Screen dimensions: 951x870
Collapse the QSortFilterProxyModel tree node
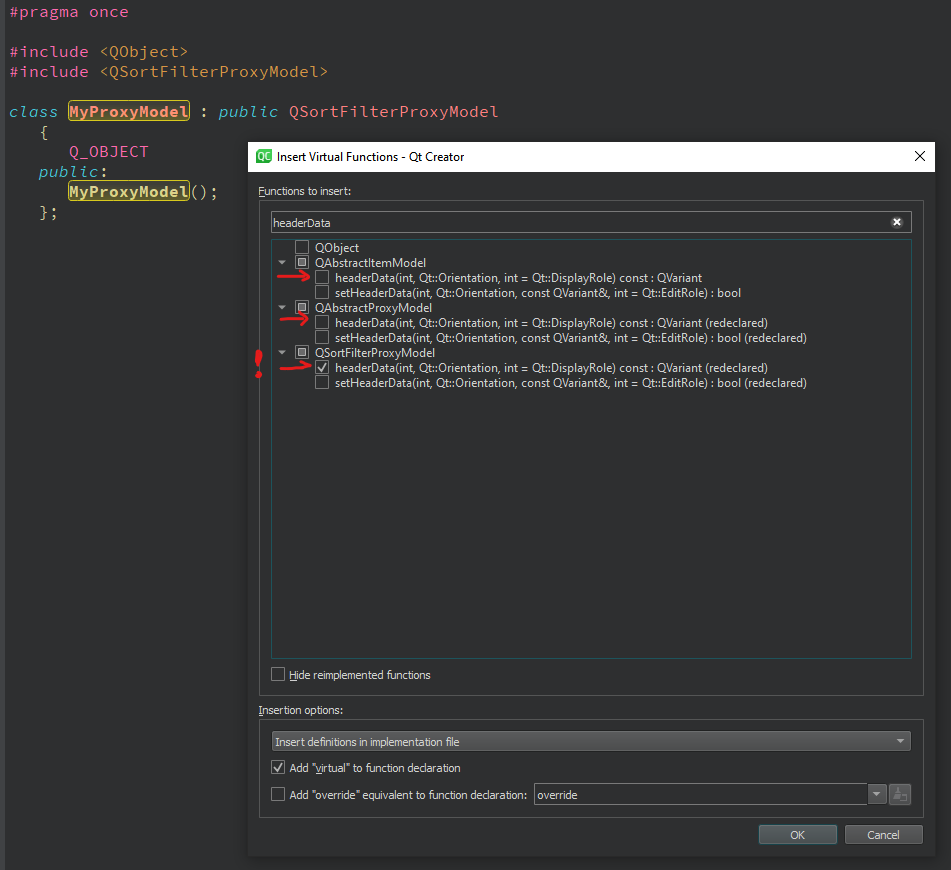tap(282, 352)
